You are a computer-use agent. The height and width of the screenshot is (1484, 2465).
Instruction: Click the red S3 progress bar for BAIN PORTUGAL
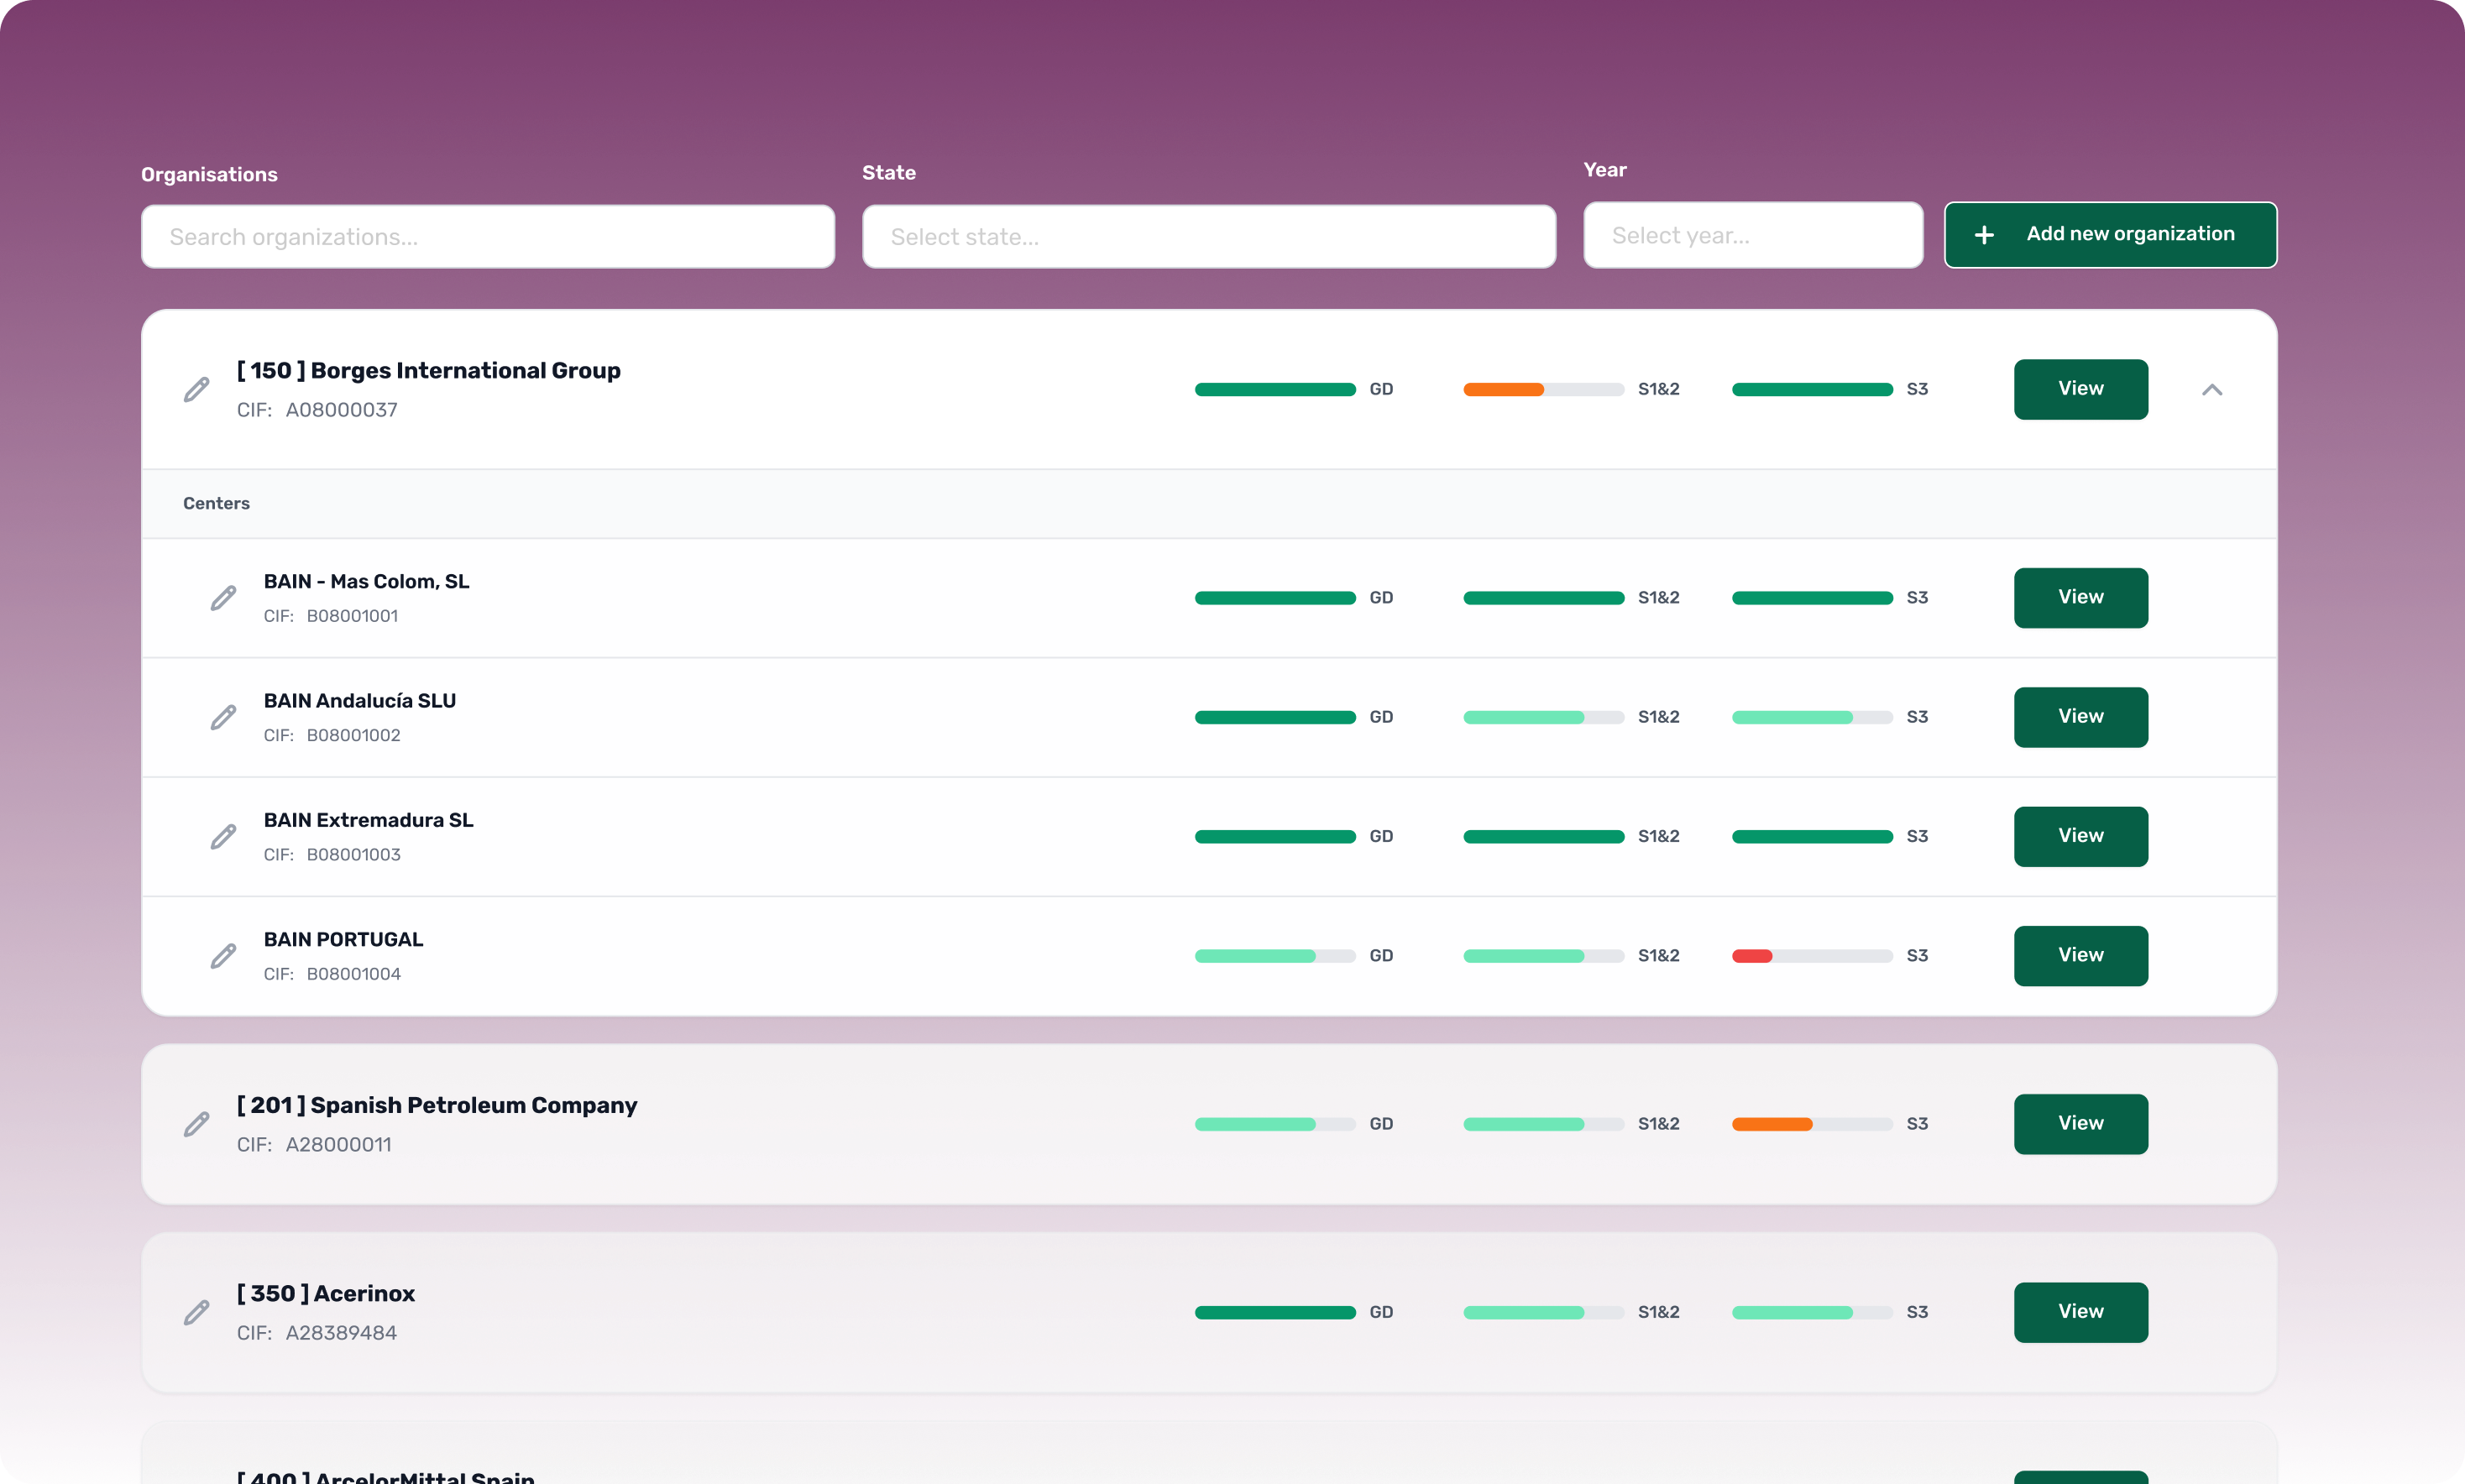pos(1751,956)
